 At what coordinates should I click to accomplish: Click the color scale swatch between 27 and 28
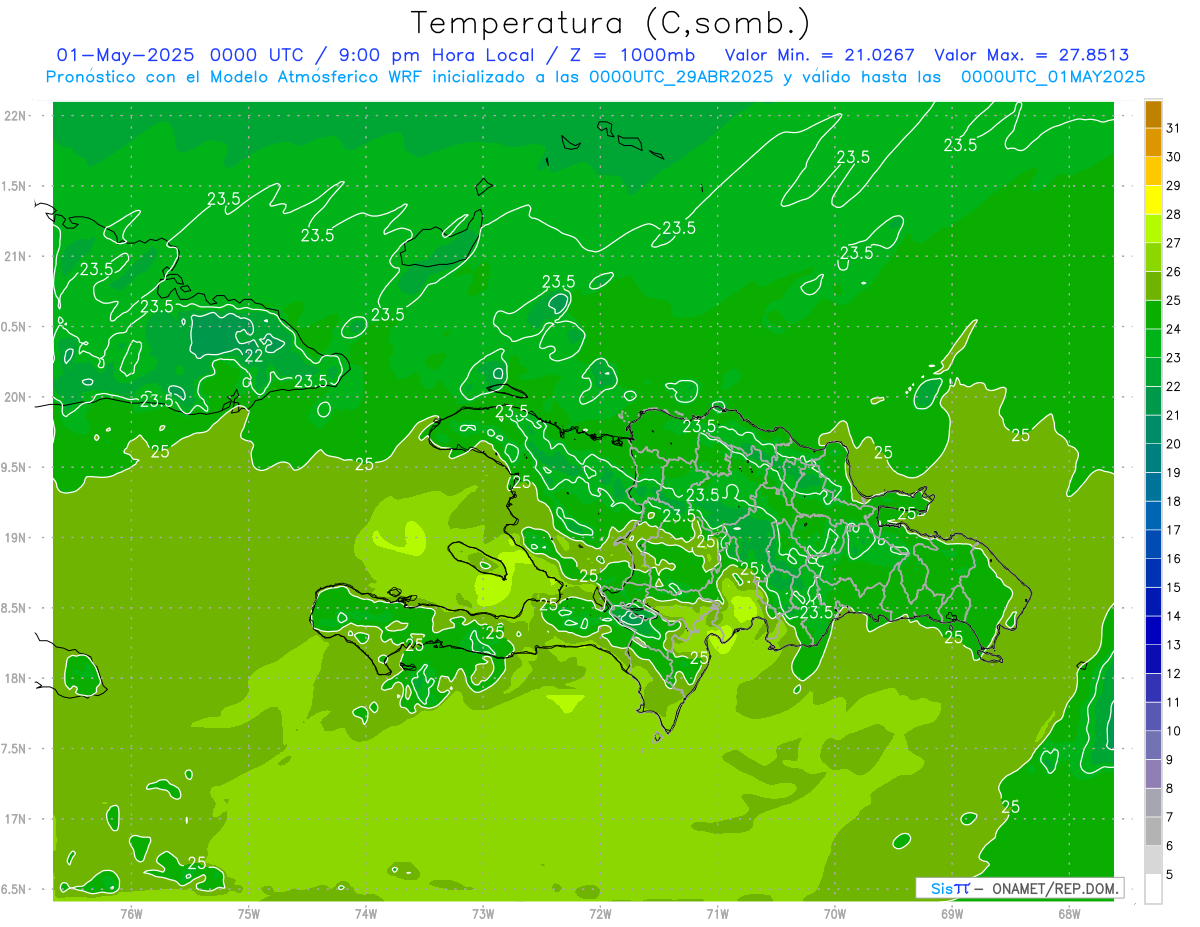(1153, 229)
